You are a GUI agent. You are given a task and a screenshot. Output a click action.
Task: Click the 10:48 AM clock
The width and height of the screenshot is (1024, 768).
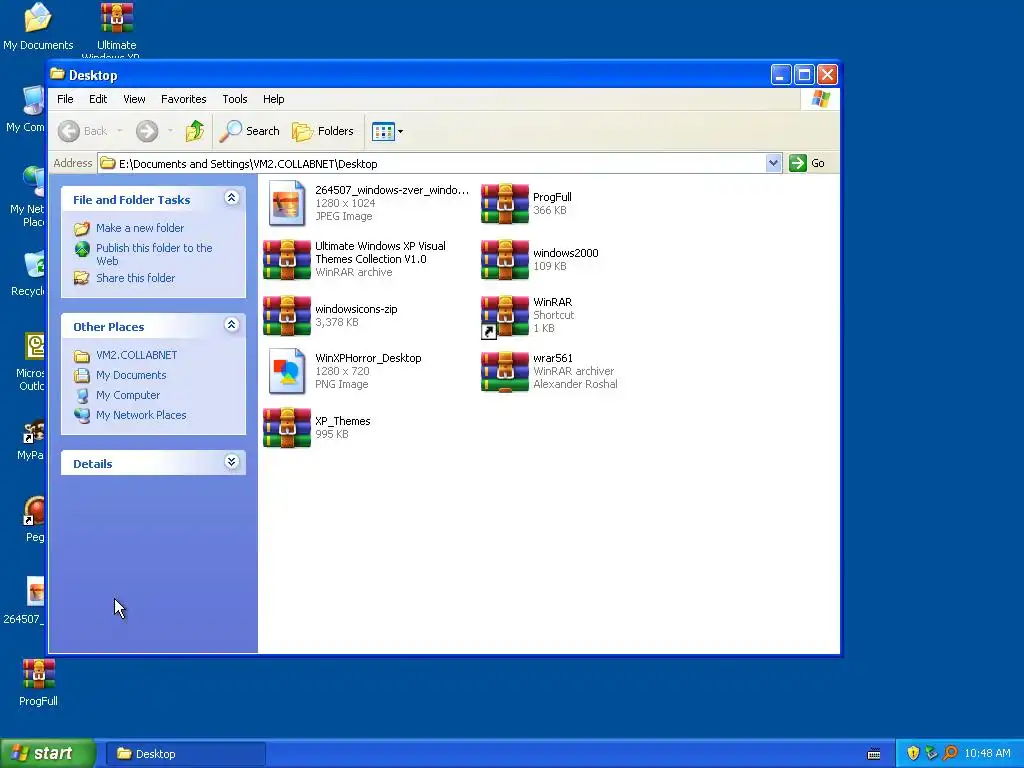[987, 753]
